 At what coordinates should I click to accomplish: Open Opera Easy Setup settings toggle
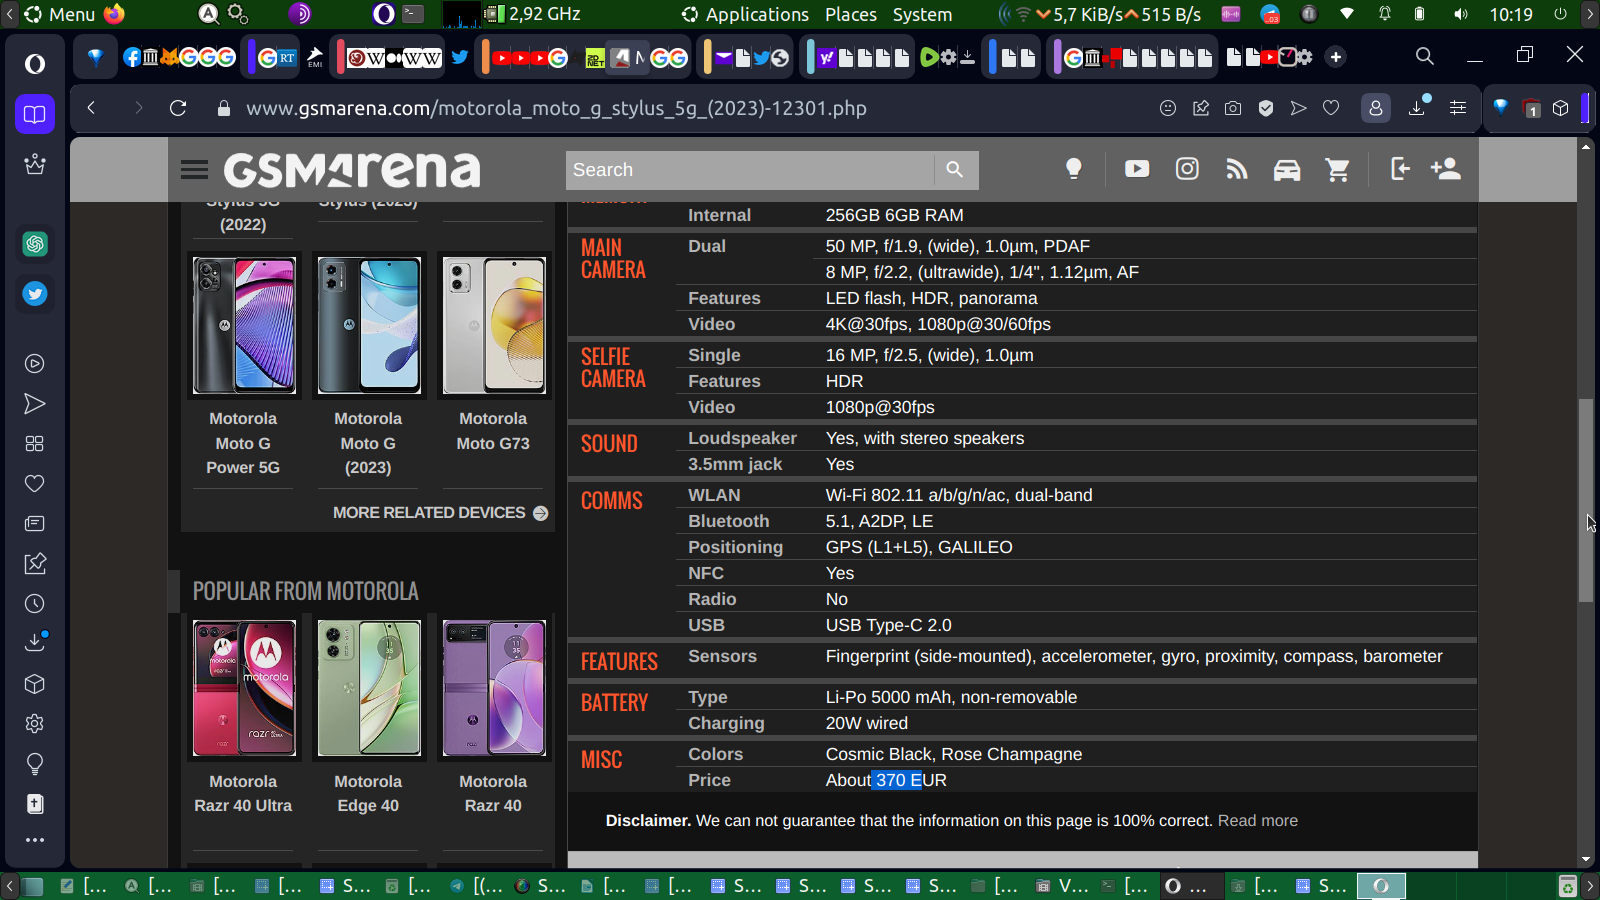coord(1458,108)
